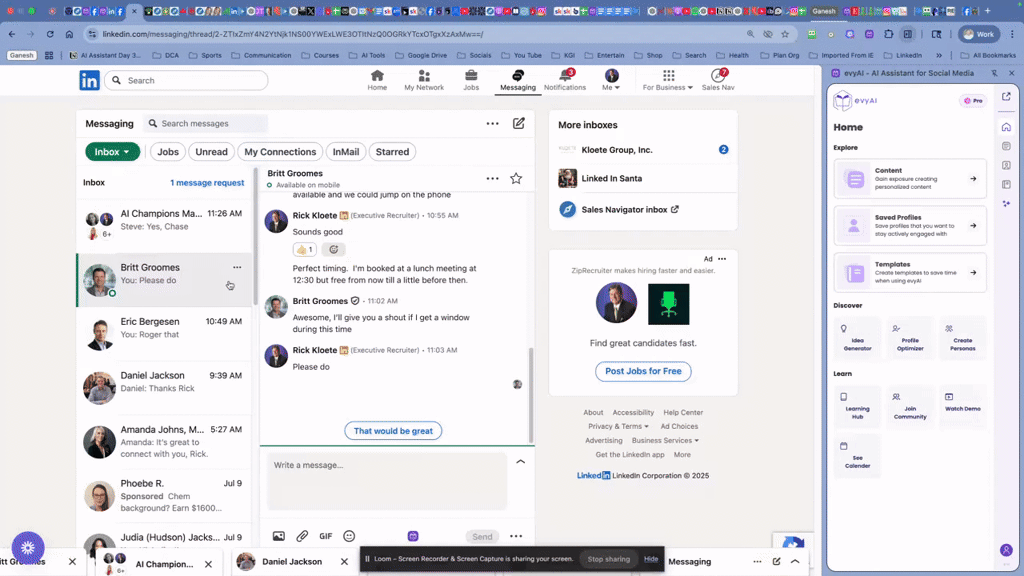Click Search messages field
Viewport: 1024px width, 576px height.
pos(206,123)
